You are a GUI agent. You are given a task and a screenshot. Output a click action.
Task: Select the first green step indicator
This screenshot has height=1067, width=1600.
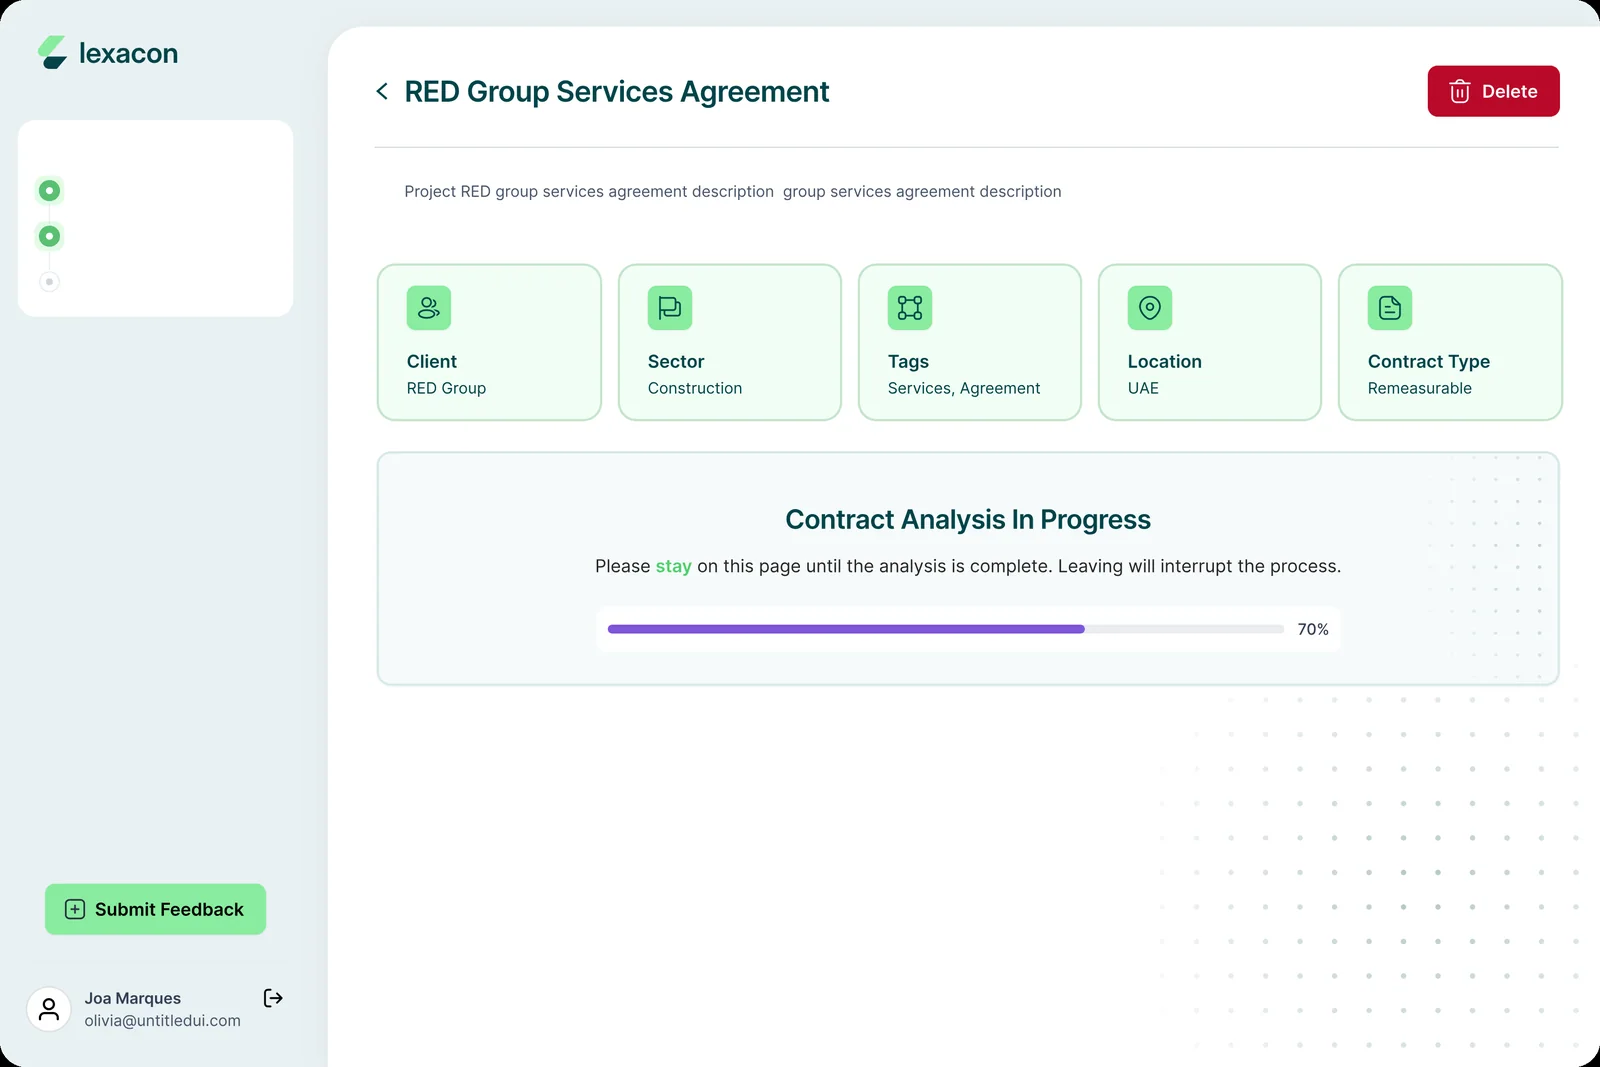coord(49,190)
